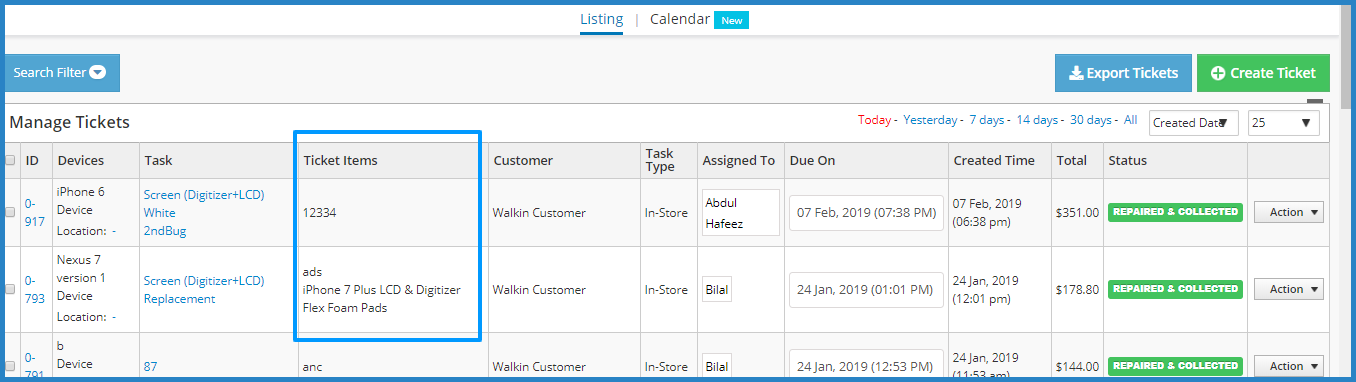Open task Screen (Digitizer+LCD) Replacement

[203, 289]
